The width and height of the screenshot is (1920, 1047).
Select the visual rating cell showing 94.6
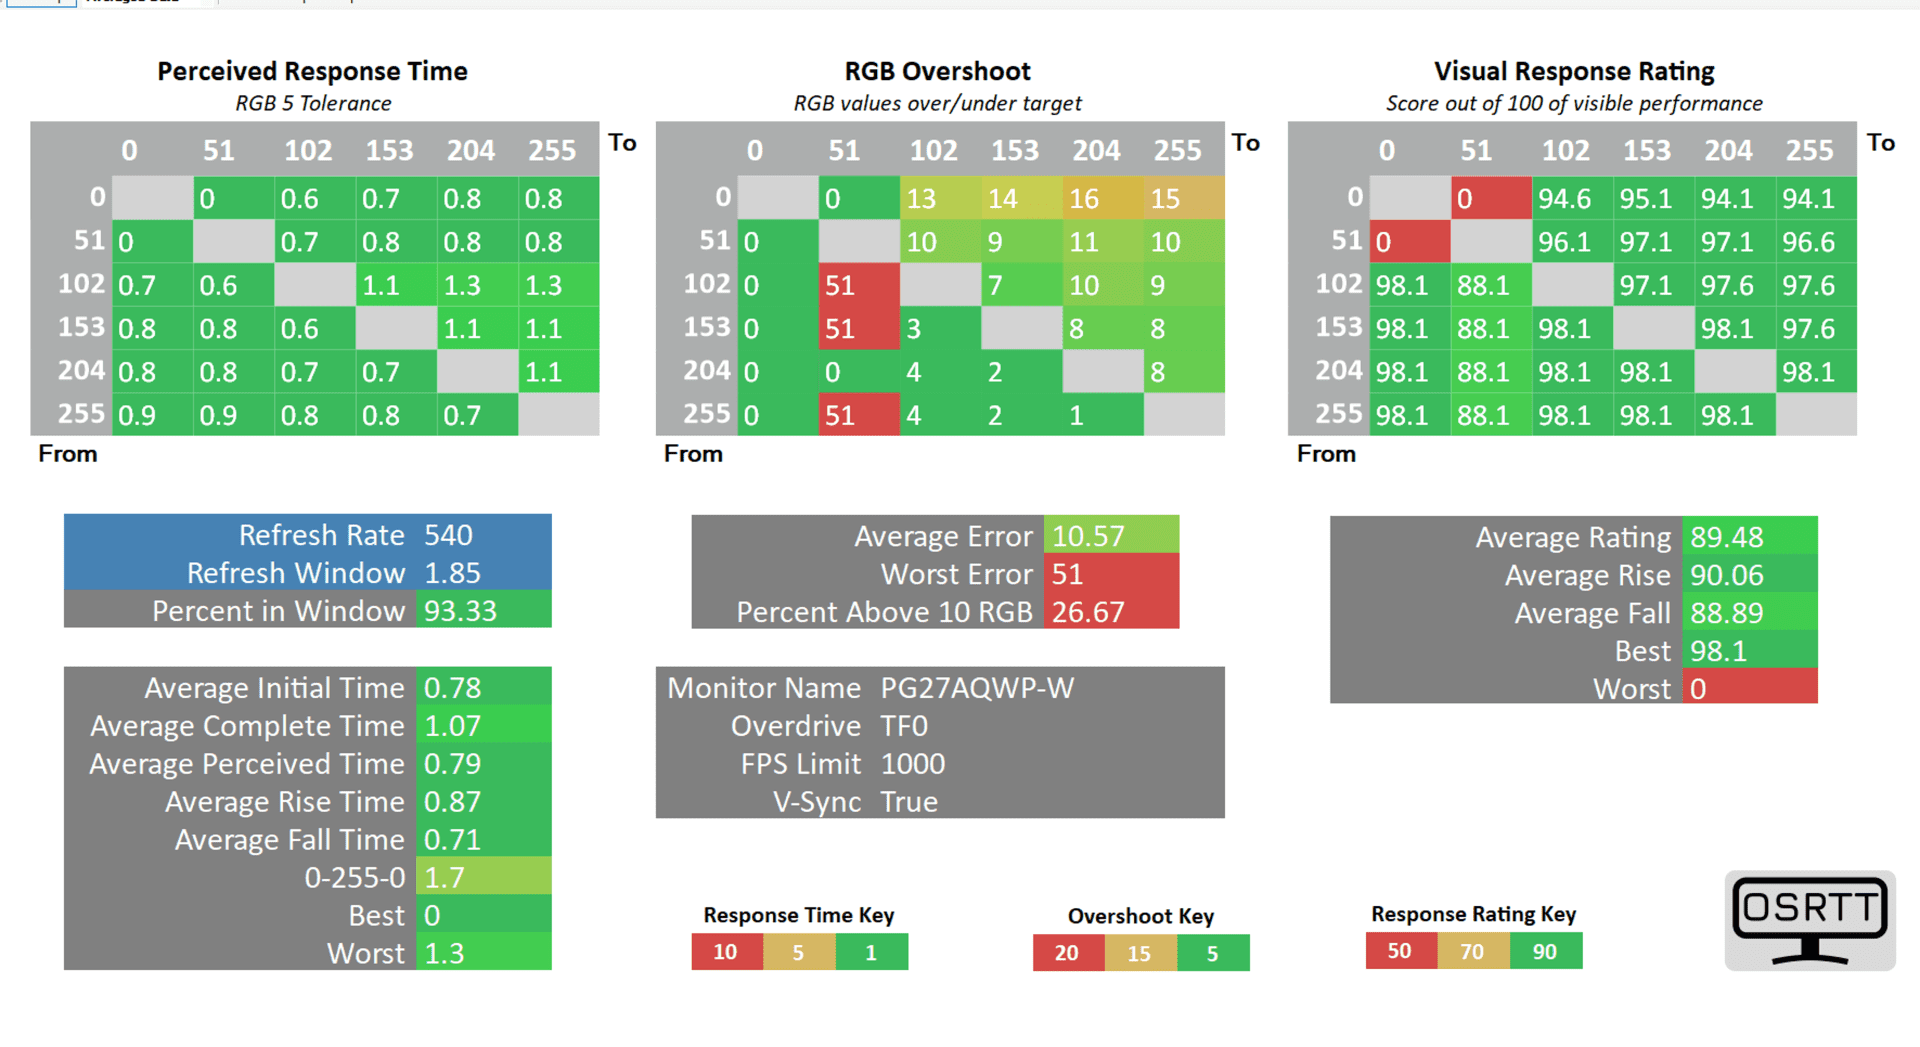tap(1564, 199)
